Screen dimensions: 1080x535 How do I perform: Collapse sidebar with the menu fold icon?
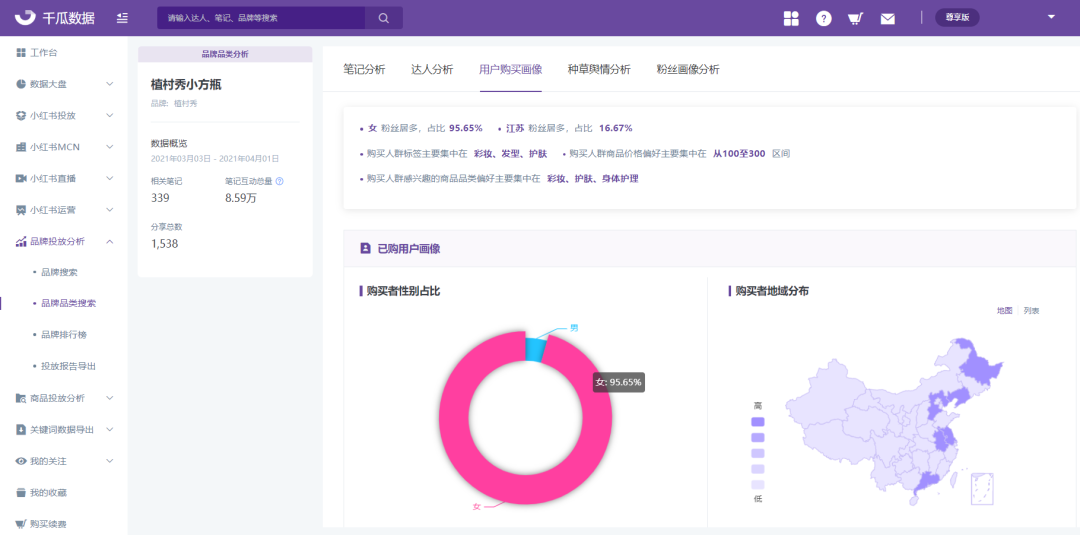tap(122, 18)
